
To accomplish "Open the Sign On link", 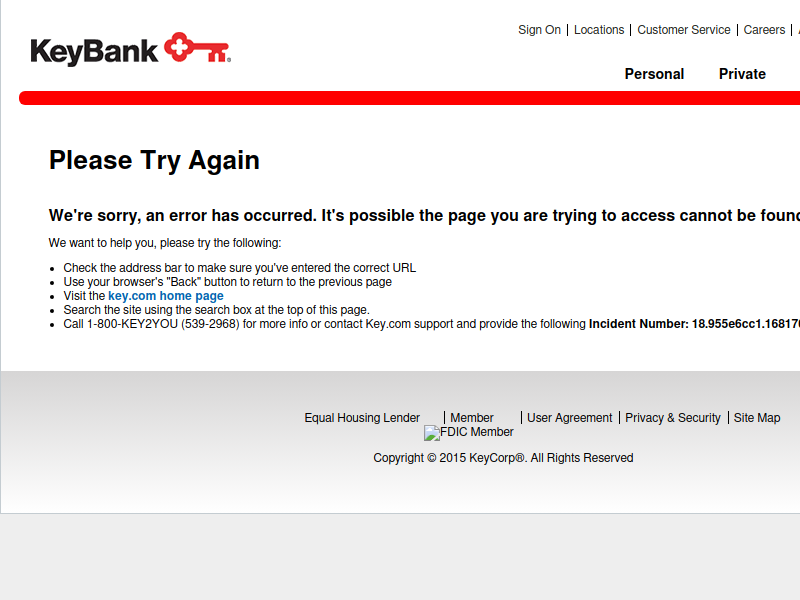I will (539, 30).
